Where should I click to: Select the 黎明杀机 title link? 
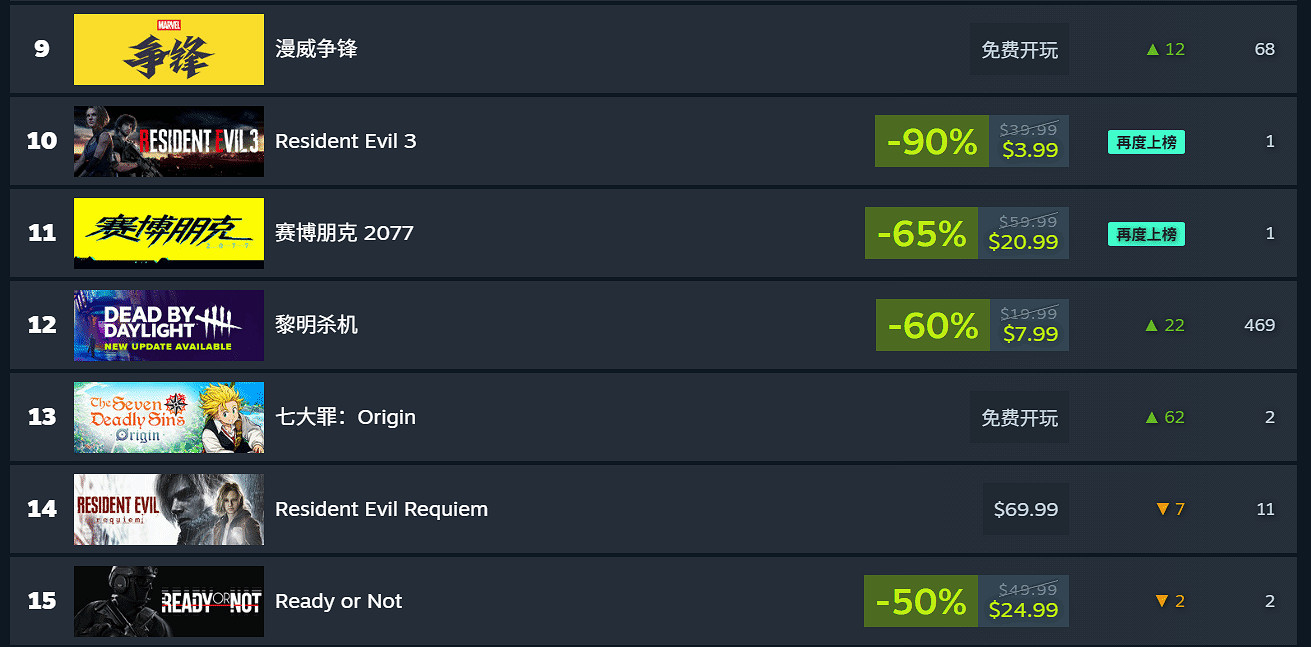point(316,325)
